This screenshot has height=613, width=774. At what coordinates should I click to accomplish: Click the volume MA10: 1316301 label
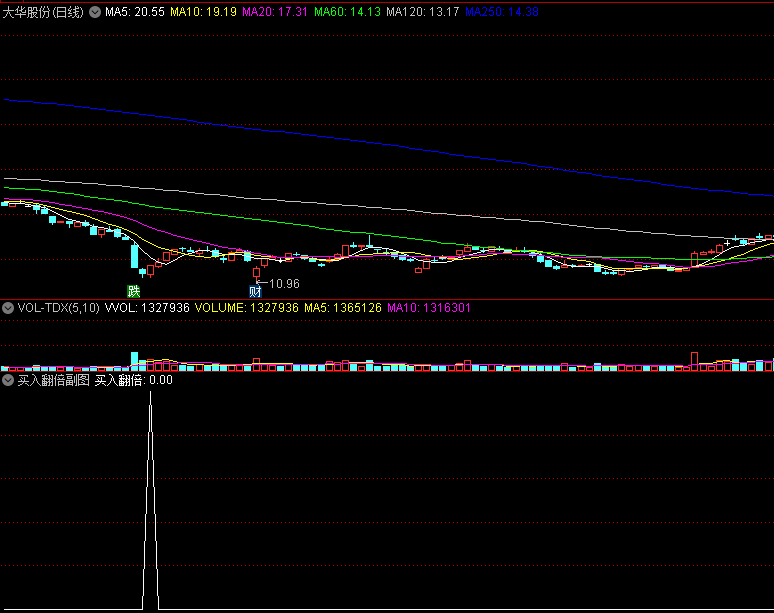tap(428, 308)
